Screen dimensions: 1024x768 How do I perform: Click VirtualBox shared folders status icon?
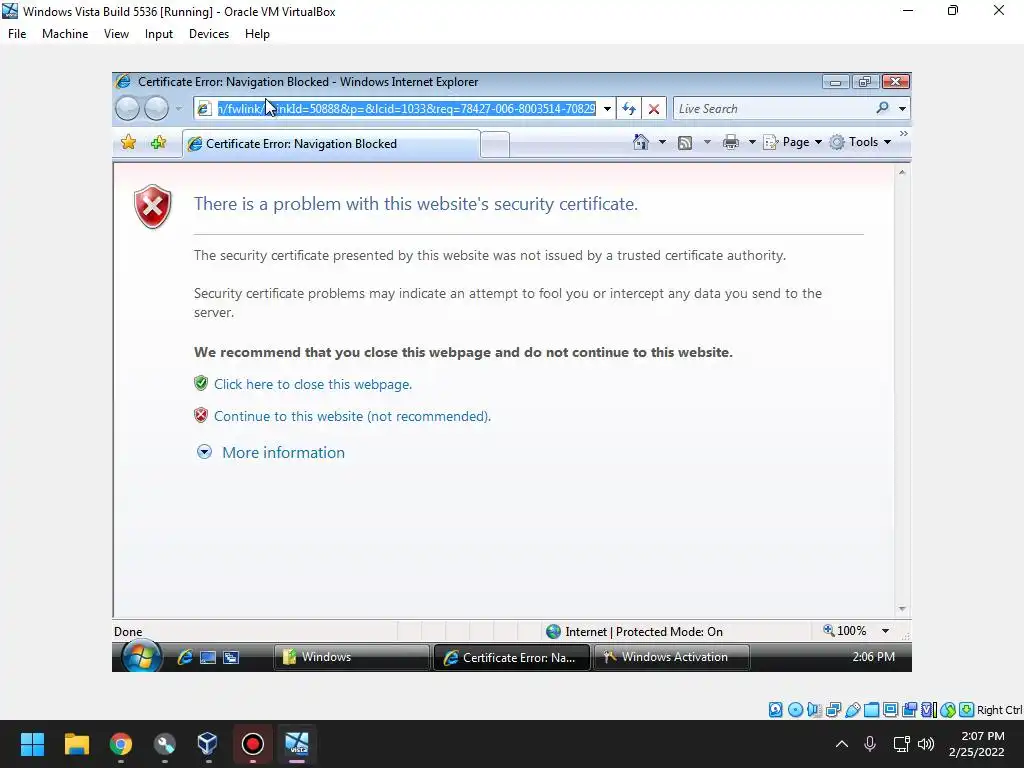(871, 710)
